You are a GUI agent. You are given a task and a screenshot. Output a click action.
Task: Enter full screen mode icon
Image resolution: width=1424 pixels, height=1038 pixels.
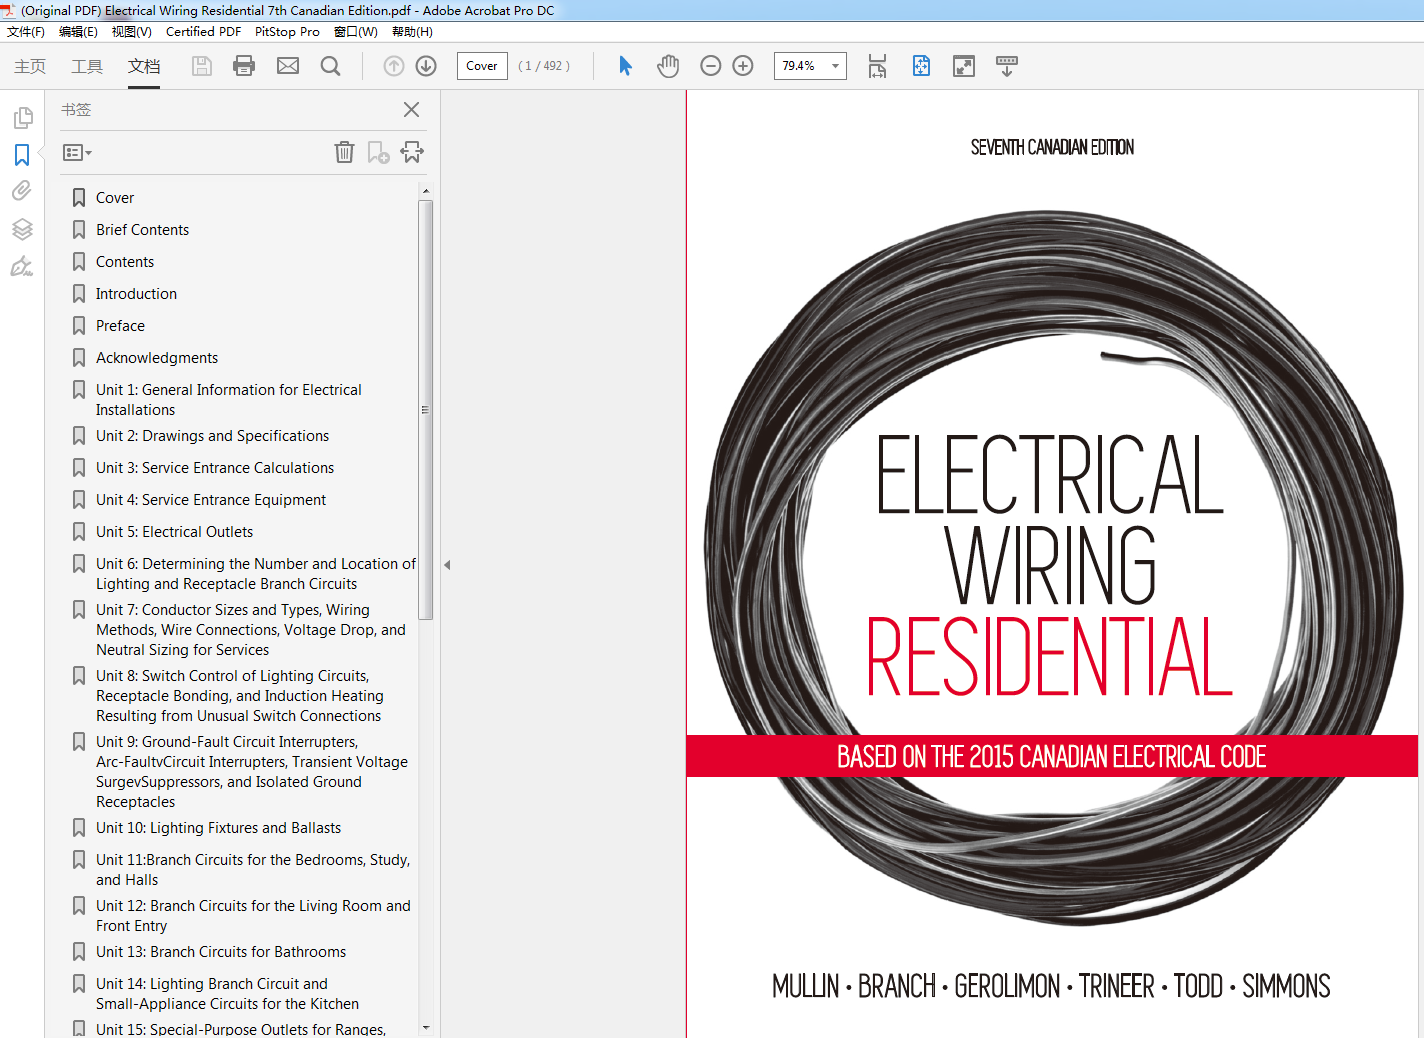[x=964, y=66]
